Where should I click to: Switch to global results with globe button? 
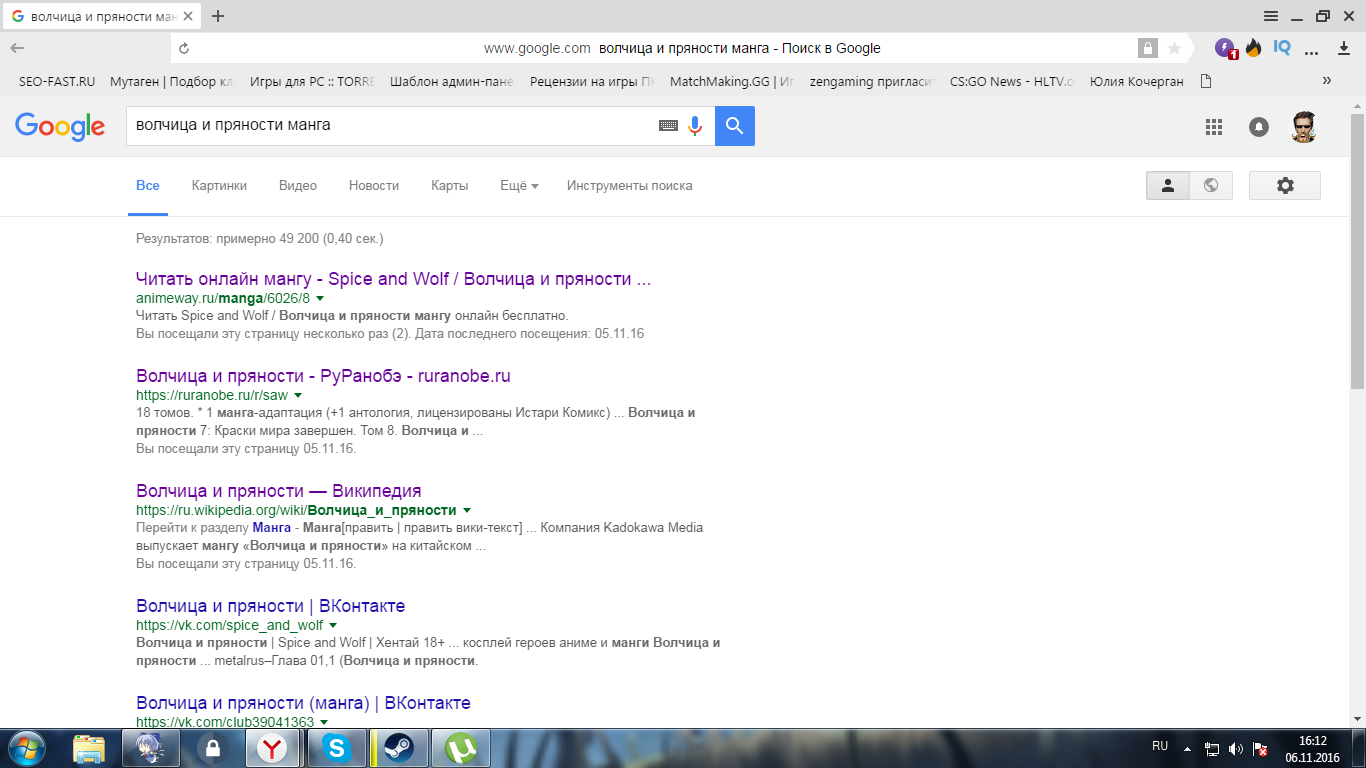tap(1211, 185)
